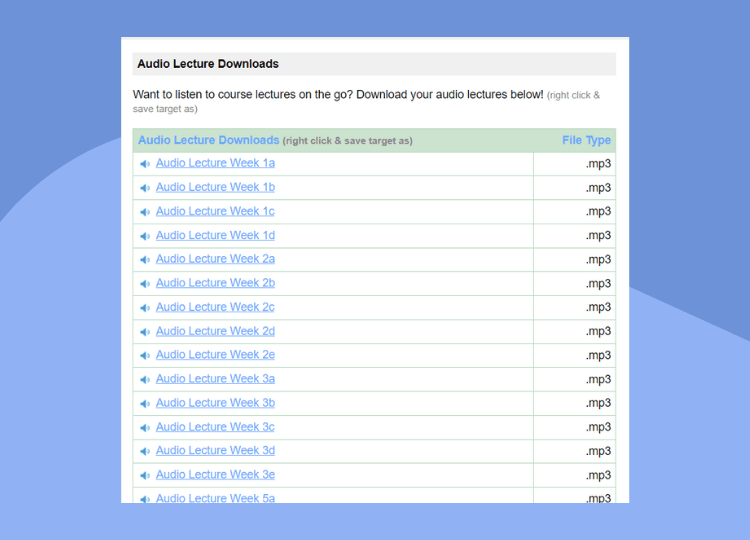Click the .mp3 cell for Week 3e
This screenshot has height=540, width=750.
click(574, 475)
